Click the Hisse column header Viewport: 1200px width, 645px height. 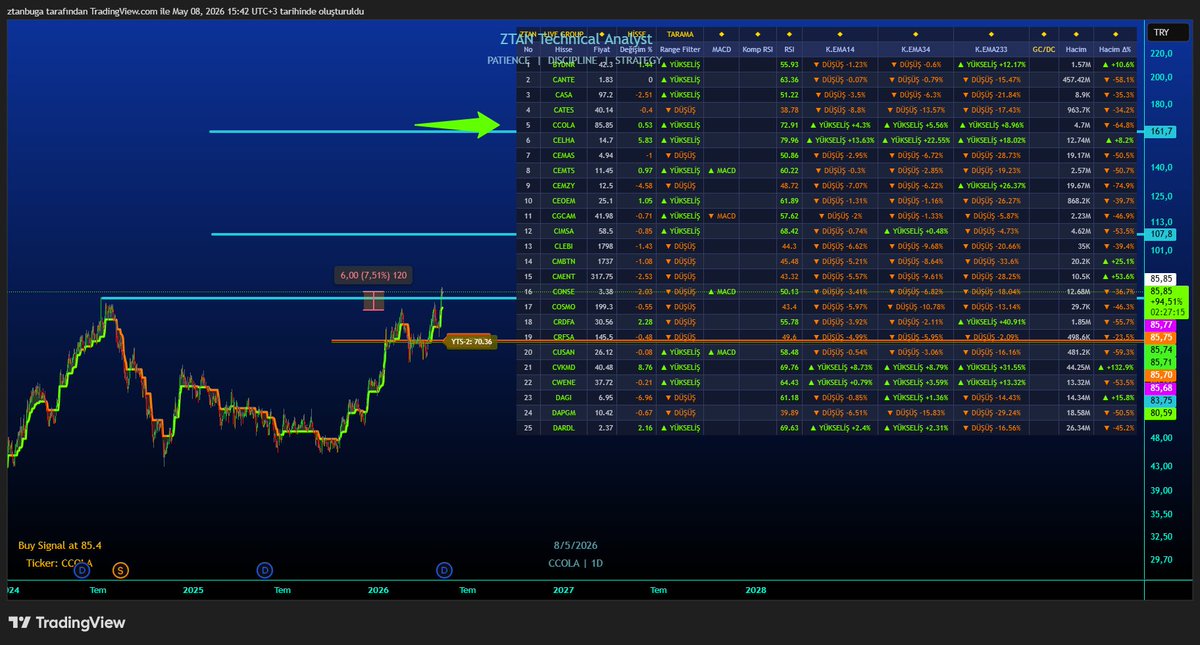(x=564, y=48)
